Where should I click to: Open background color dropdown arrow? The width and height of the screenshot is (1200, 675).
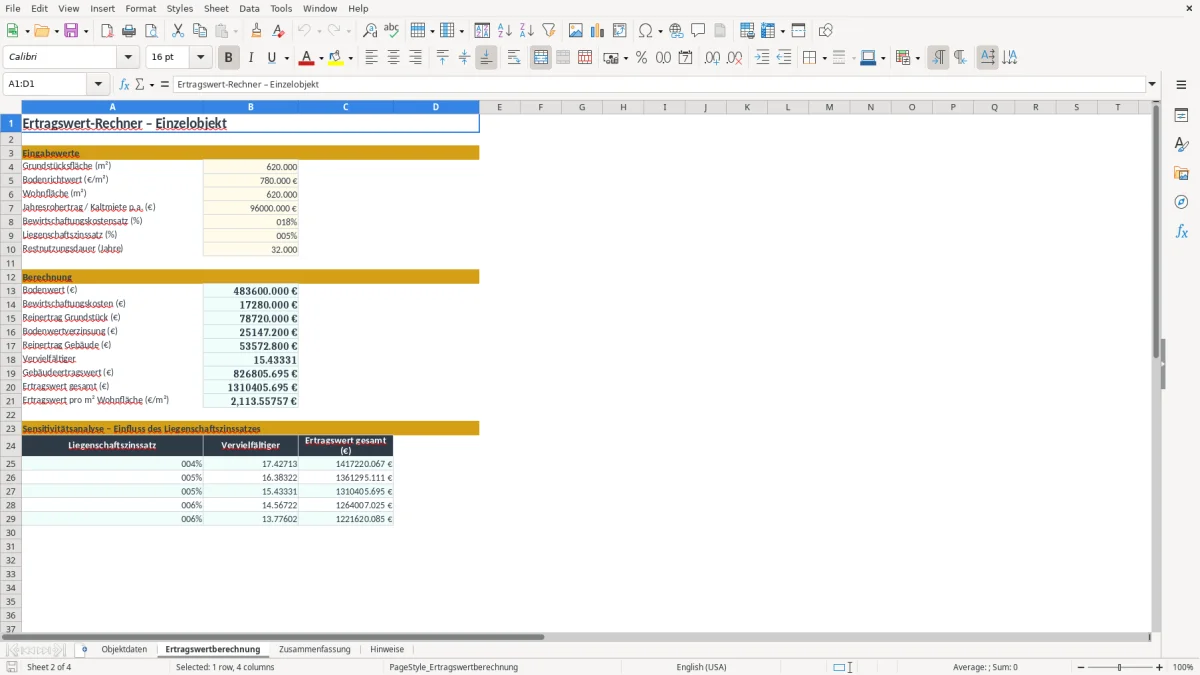pyautogui.click(x=349, y=58)
